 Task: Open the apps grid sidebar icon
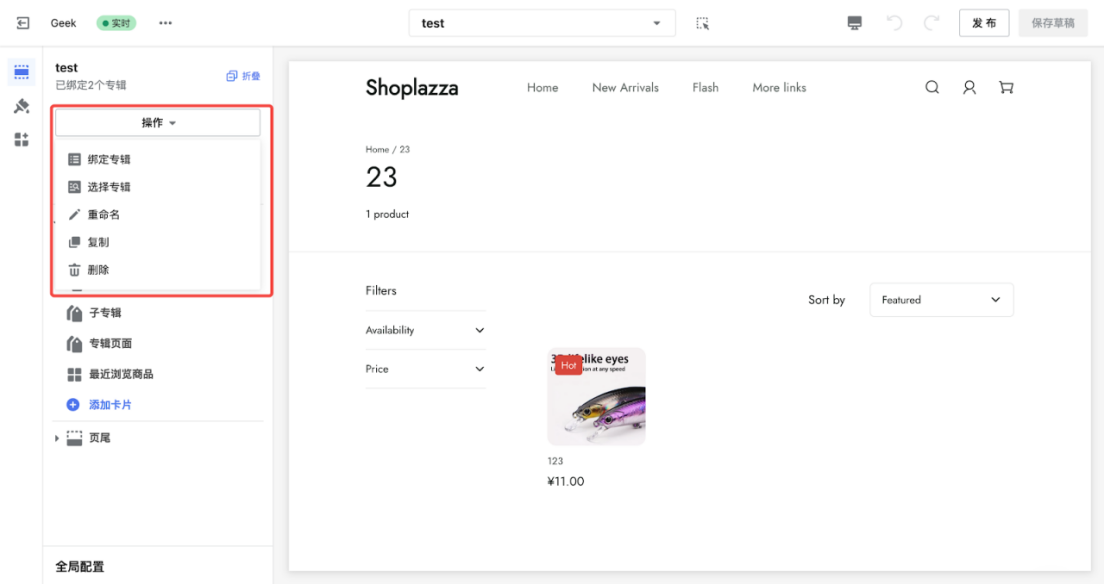(22, 139)
